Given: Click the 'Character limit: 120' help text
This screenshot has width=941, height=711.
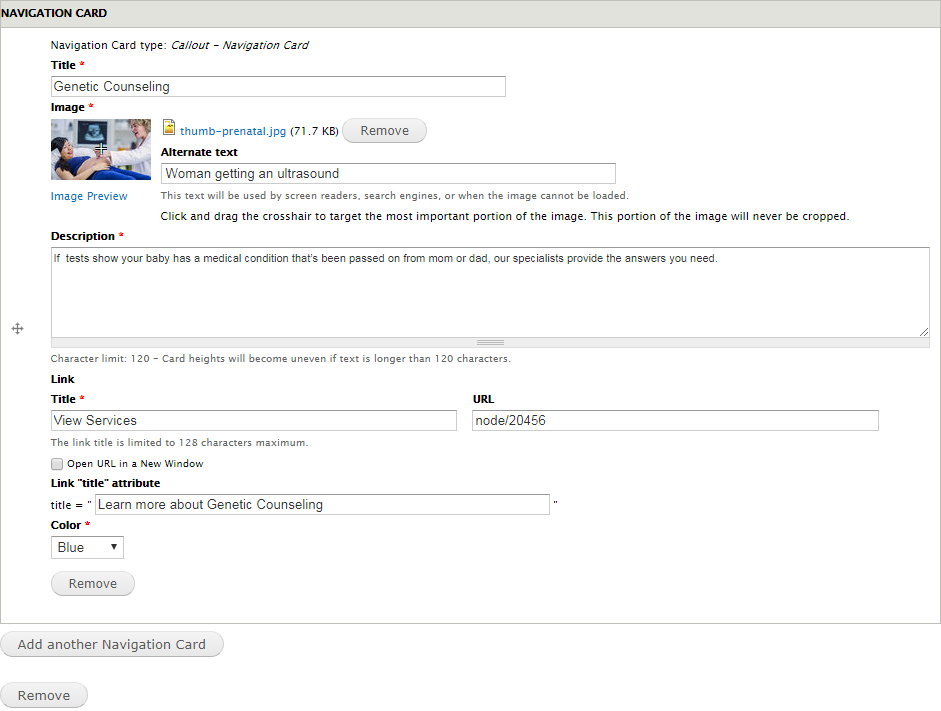Looking at the screenshot, I should click(280, 358).
